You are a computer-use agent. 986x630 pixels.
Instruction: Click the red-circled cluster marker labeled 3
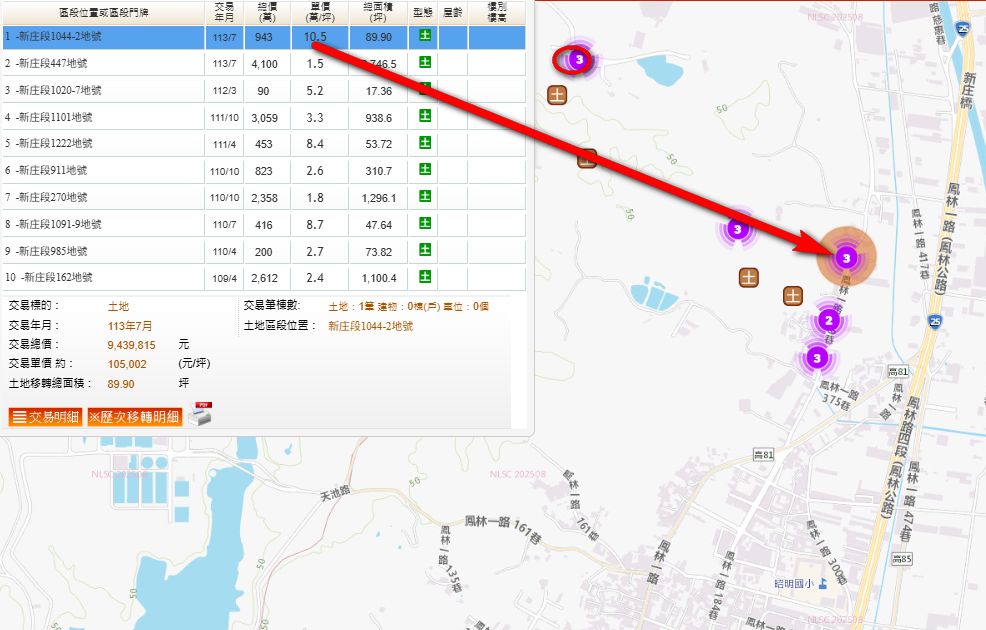coord(578,60)
